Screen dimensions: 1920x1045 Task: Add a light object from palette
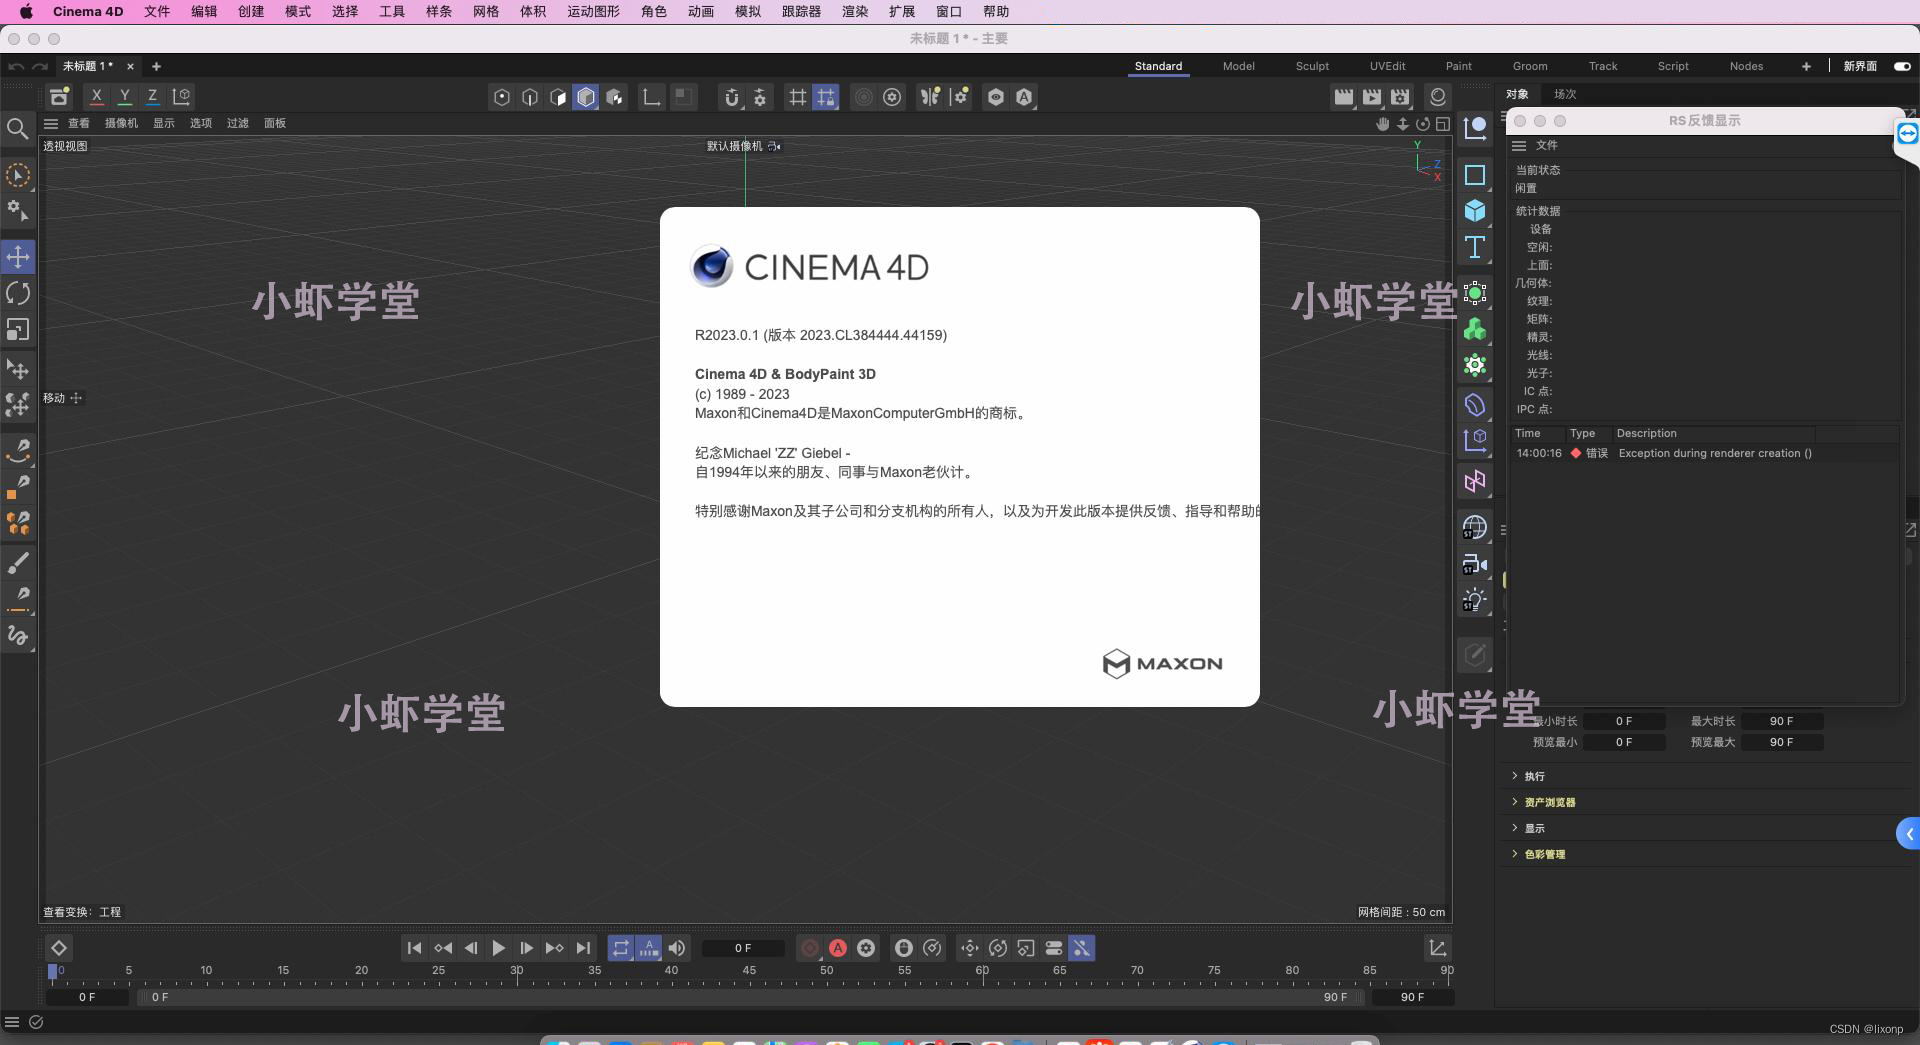tap(1475, 599)
